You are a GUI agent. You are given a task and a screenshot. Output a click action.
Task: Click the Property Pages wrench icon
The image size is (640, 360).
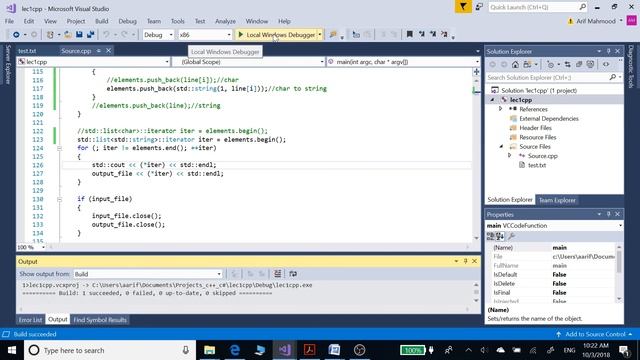[x=511, y=236]
